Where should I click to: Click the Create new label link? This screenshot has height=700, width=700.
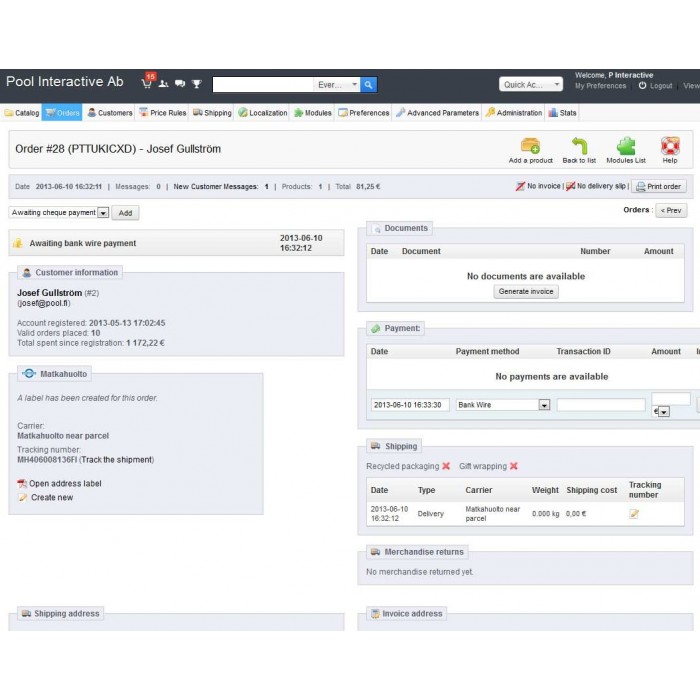point(52,497)
